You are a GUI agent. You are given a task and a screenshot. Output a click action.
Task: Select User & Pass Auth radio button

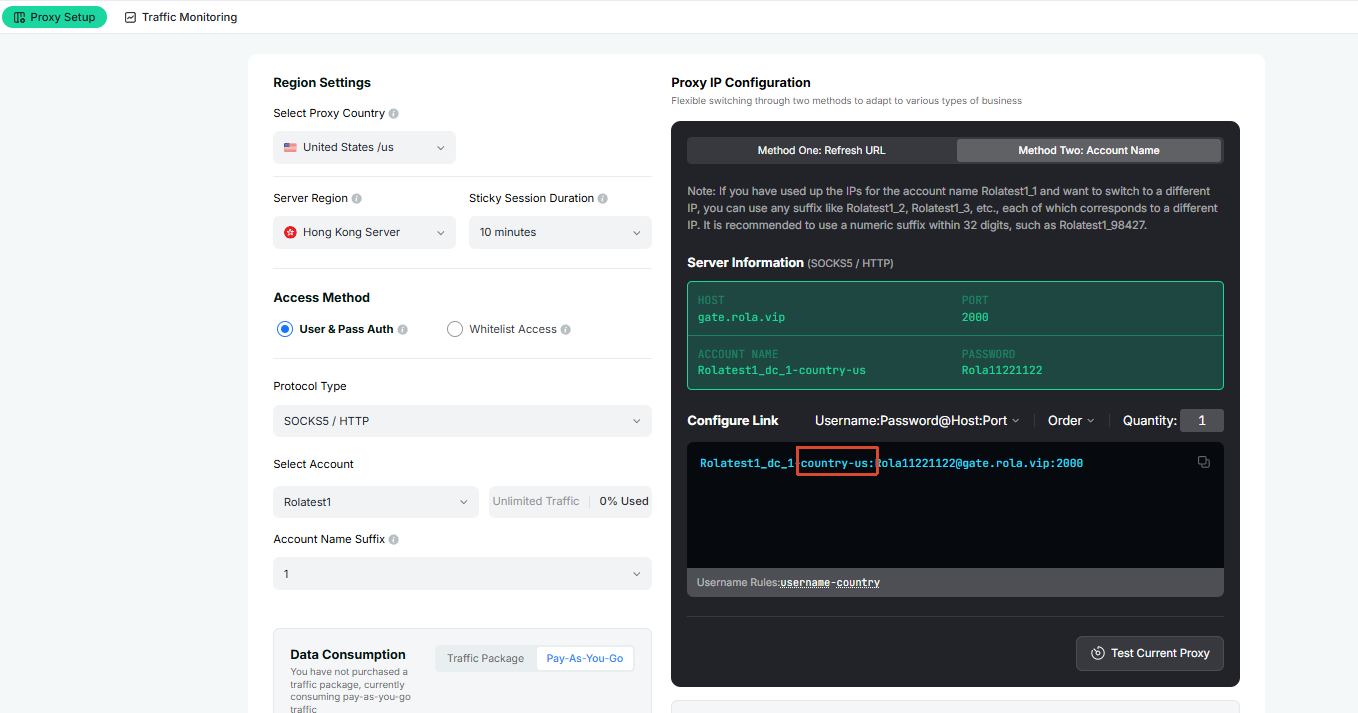tap(285, 329)
